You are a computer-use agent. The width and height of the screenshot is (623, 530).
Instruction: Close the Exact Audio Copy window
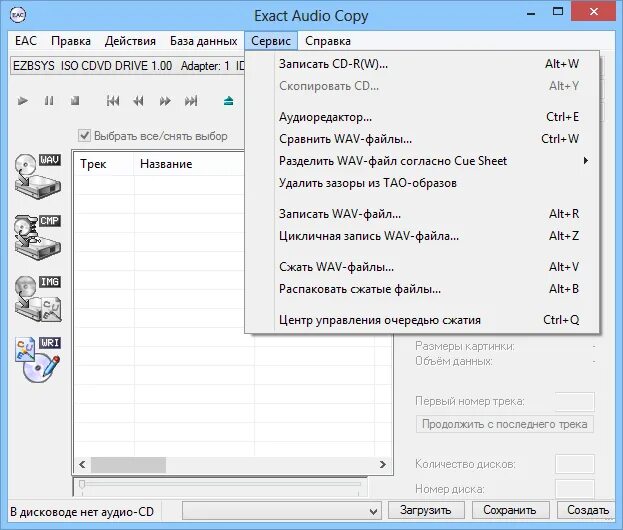[x=594, y=12]
